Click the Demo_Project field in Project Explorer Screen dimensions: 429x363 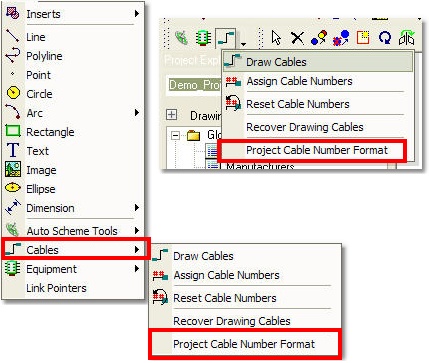click(x=194, y=85)
